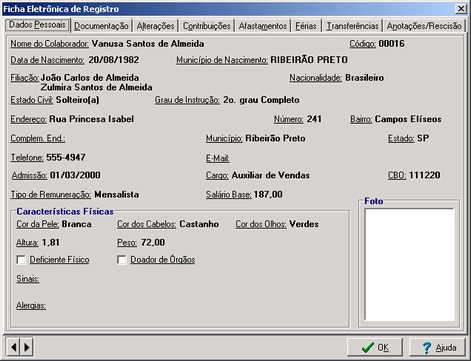This screenshot has width=471, height=361.
Task: Select skin color value Branca
Action: coord(76,224)
